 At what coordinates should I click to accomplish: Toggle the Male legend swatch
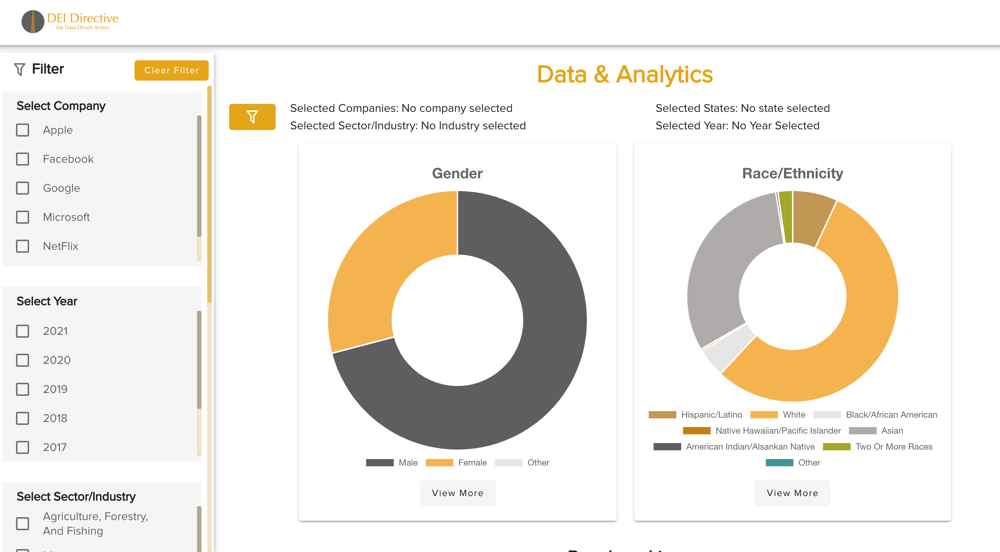coord(380,463)
